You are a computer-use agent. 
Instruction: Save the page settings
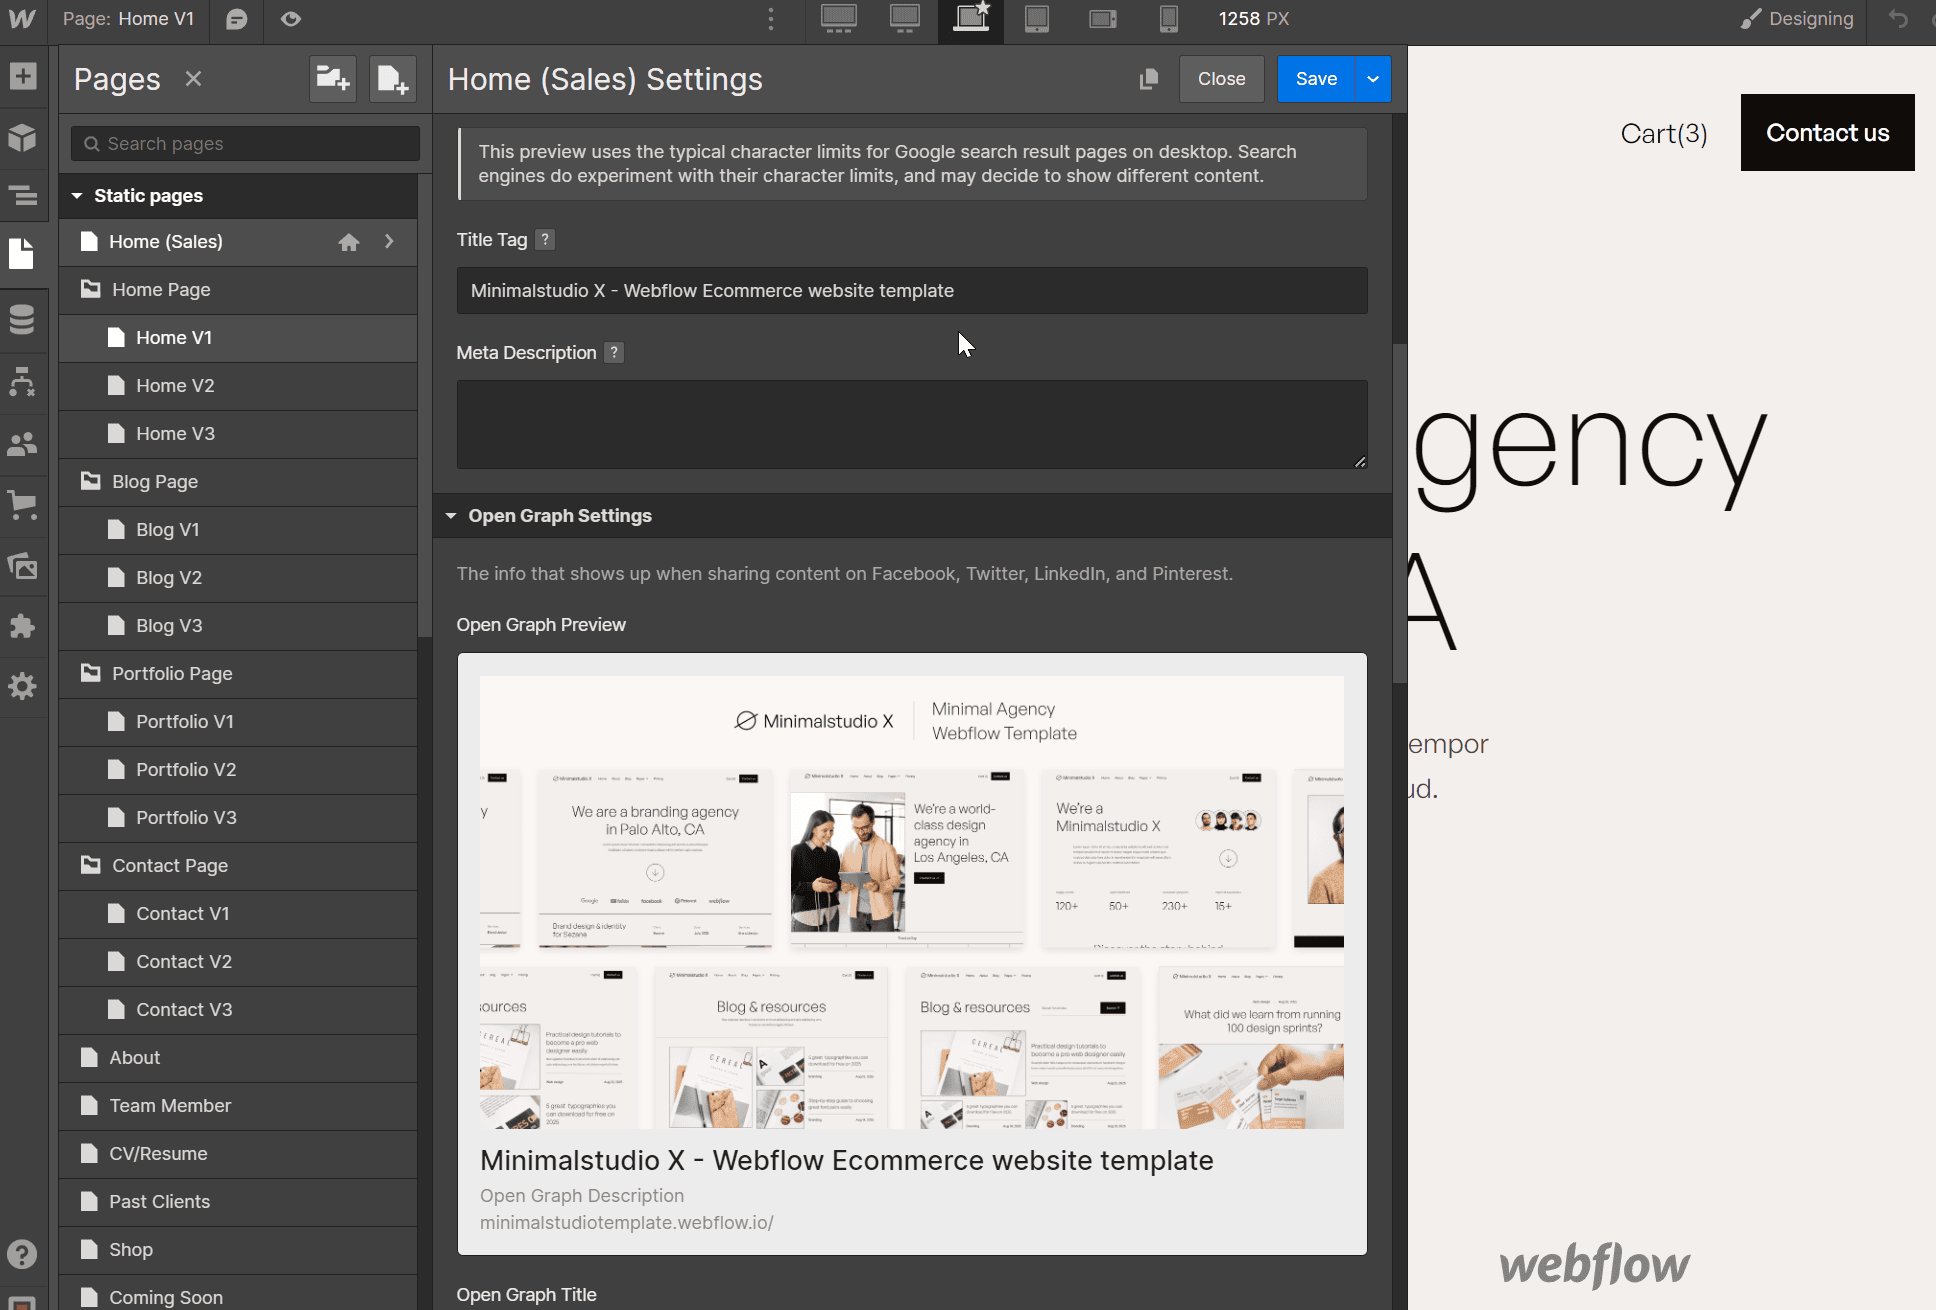click(x=1315, y=78)
